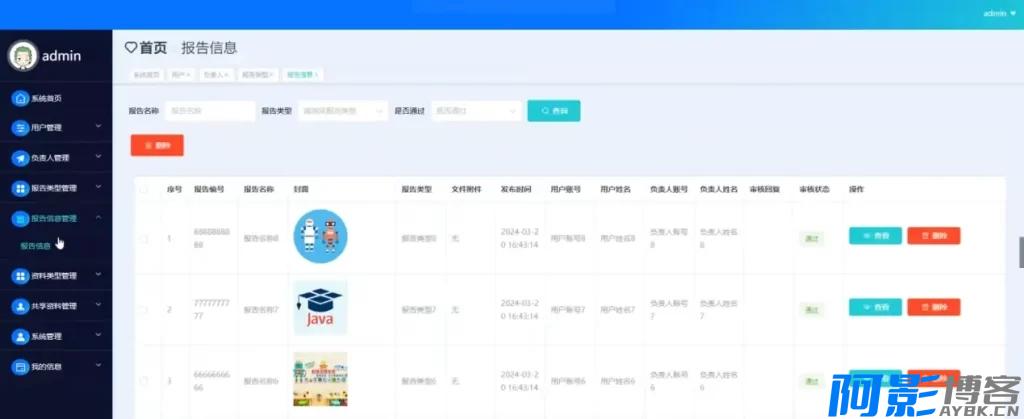The image size is (1024, 419).
Task: Switch to the 报告类型 tab
Action: pyautogui.click(x=258, y=75)
